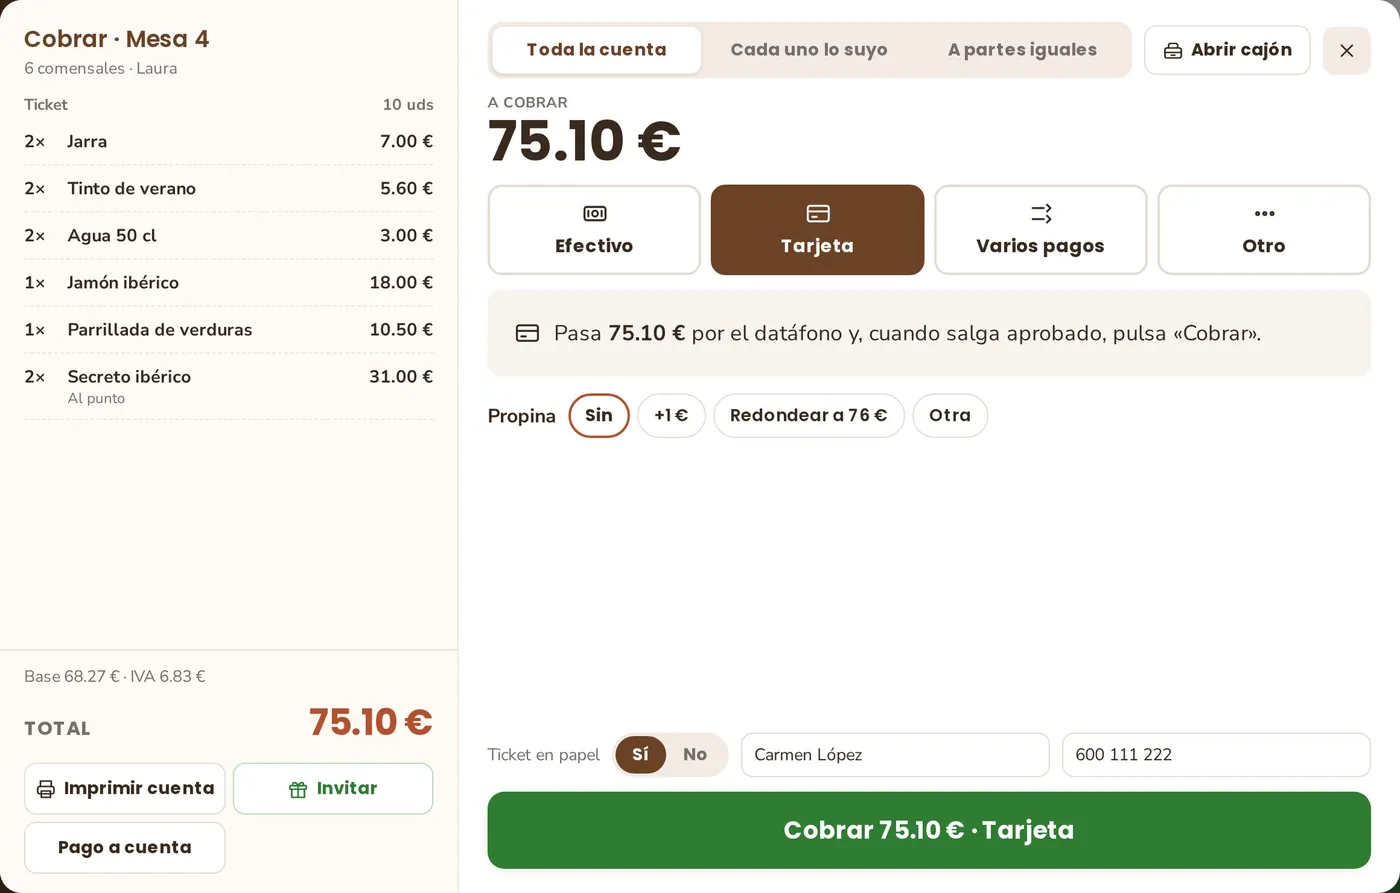Select Otro payment method
This screenshot has width=1400, height=893.
1264,230
